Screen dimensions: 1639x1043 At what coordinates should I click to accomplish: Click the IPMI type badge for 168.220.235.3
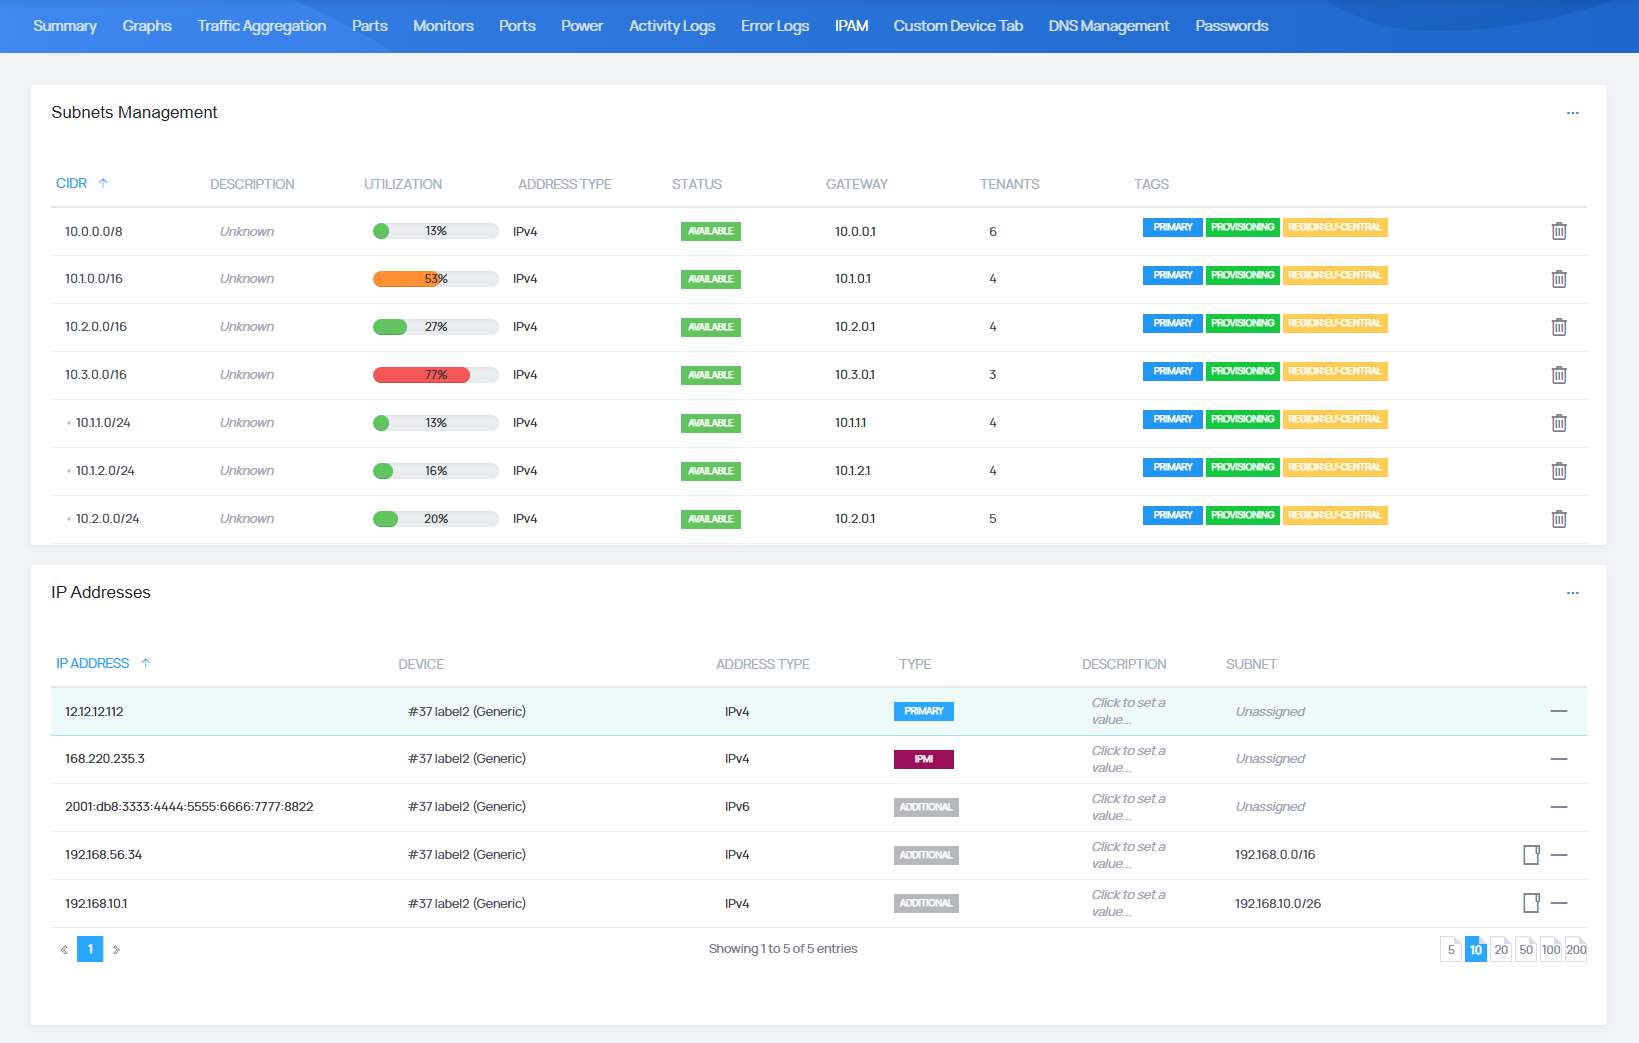(924, 759)
